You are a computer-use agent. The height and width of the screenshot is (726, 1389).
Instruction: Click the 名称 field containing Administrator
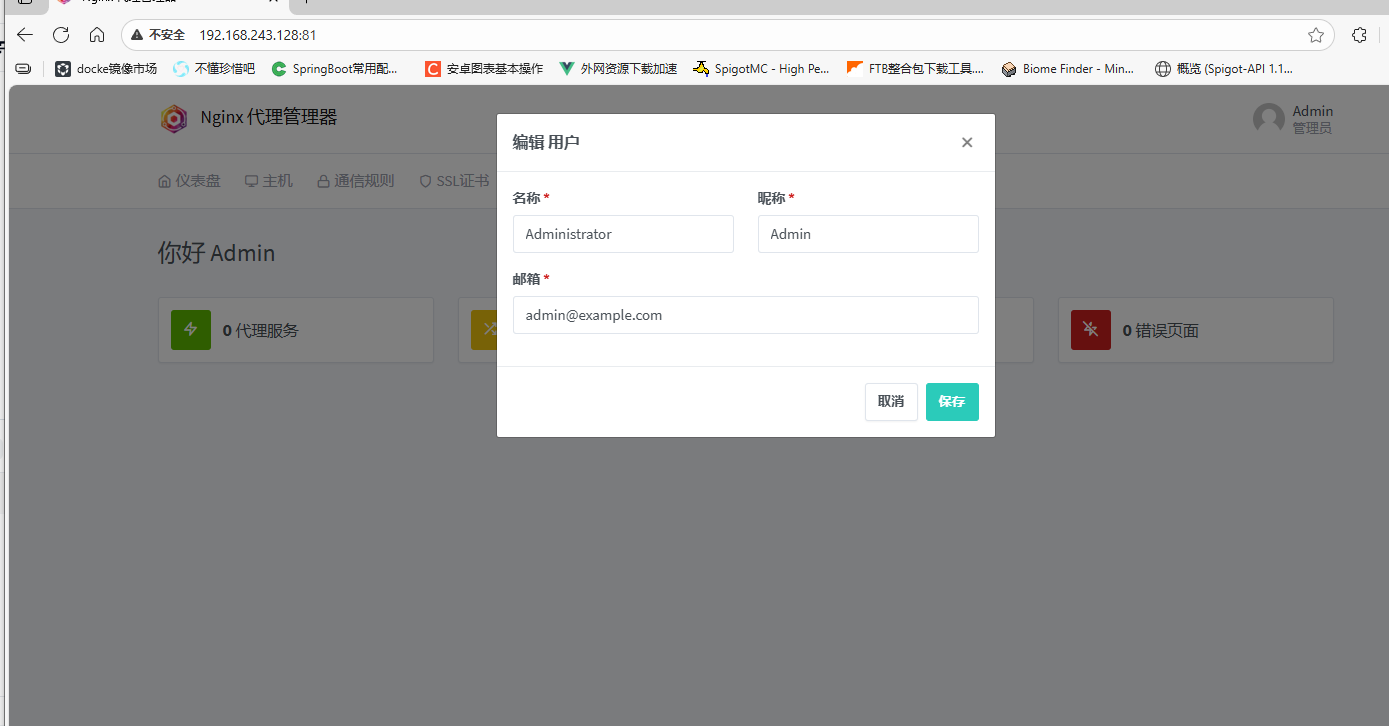[x=623, y=234]
